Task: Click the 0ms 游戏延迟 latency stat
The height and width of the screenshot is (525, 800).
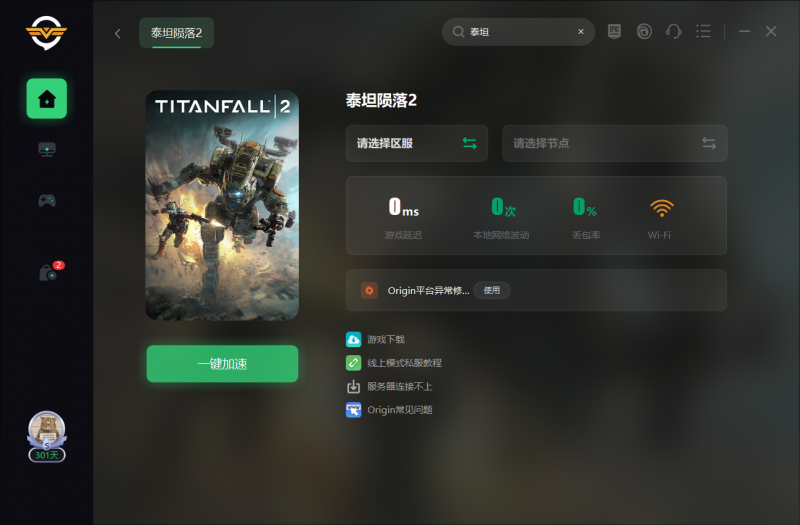Action: (x=403, y=217)
